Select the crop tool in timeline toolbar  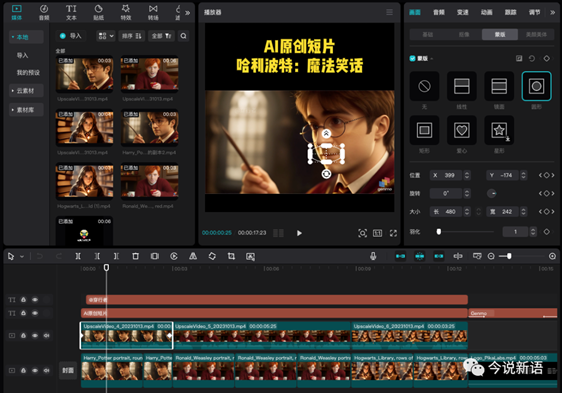coord(231,256)
